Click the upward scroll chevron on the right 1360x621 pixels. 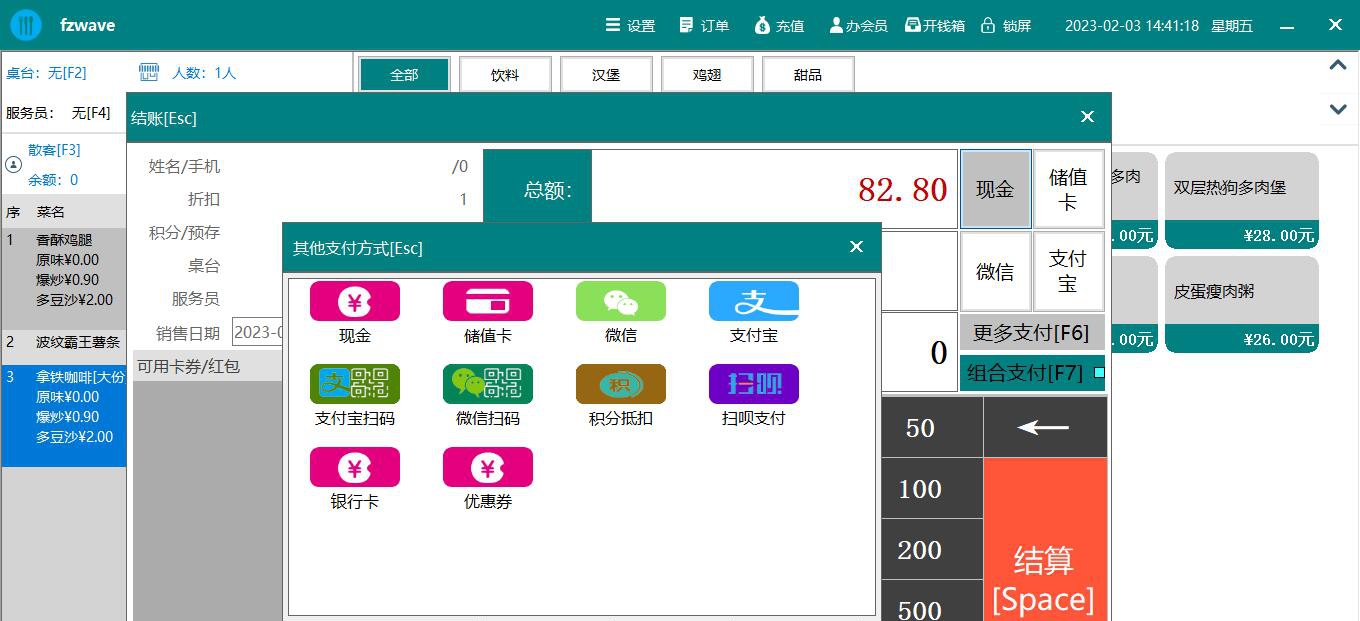(1337, 64)
